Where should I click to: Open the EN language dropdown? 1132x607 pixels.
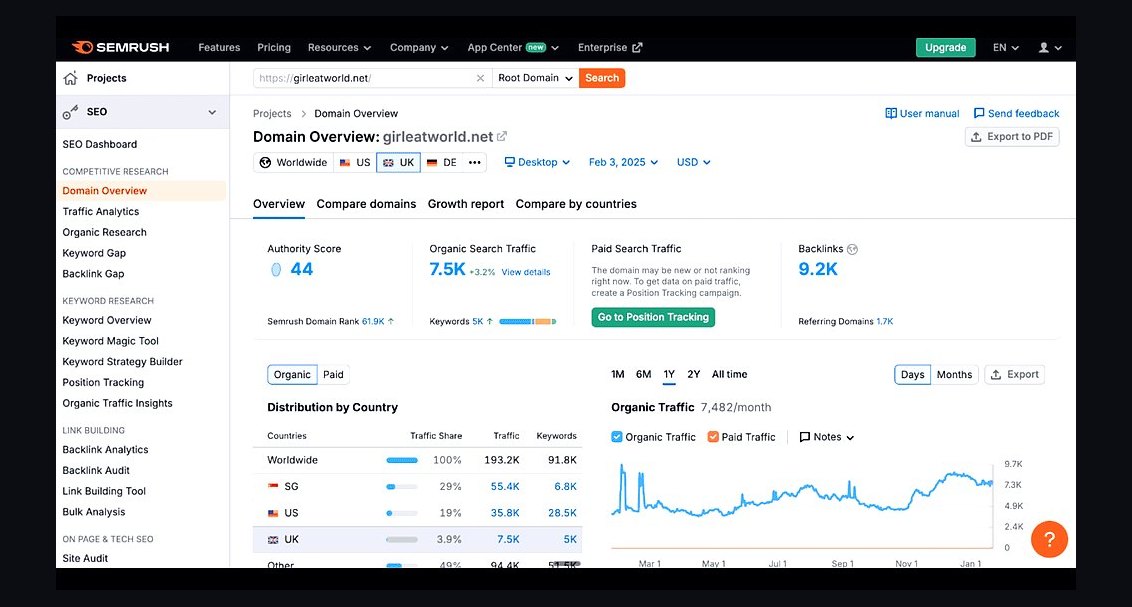tap(1006, 48)
